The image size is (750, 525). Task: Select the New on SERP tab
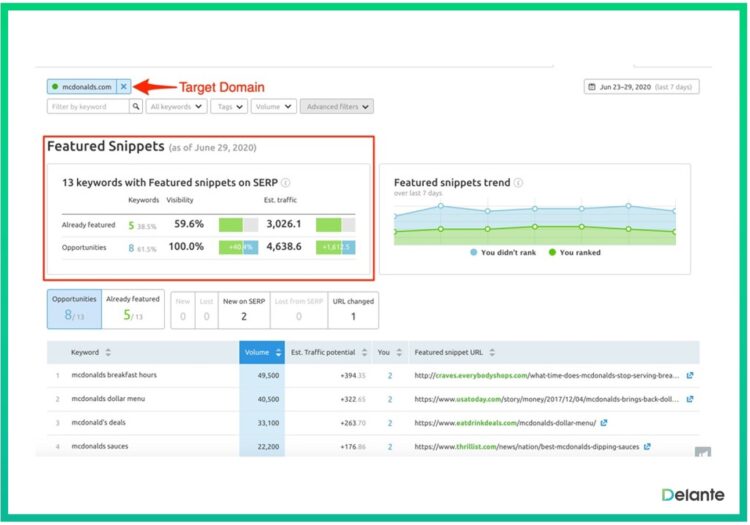tap(244, 310)
